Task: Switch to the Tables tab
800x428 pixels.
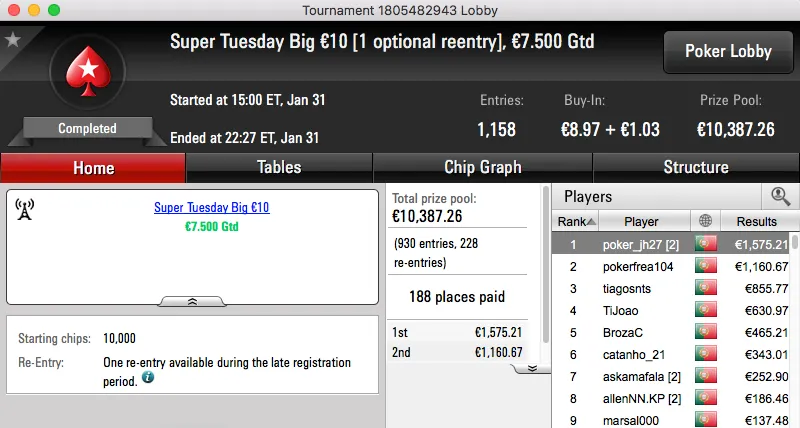Action: 279,167
